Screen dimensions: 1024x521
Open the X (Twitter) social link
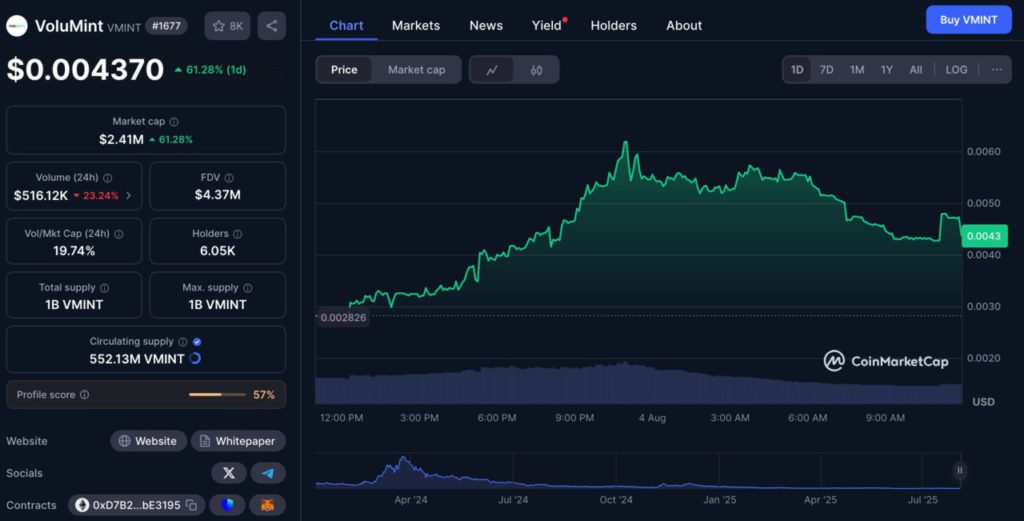[229, 473]
